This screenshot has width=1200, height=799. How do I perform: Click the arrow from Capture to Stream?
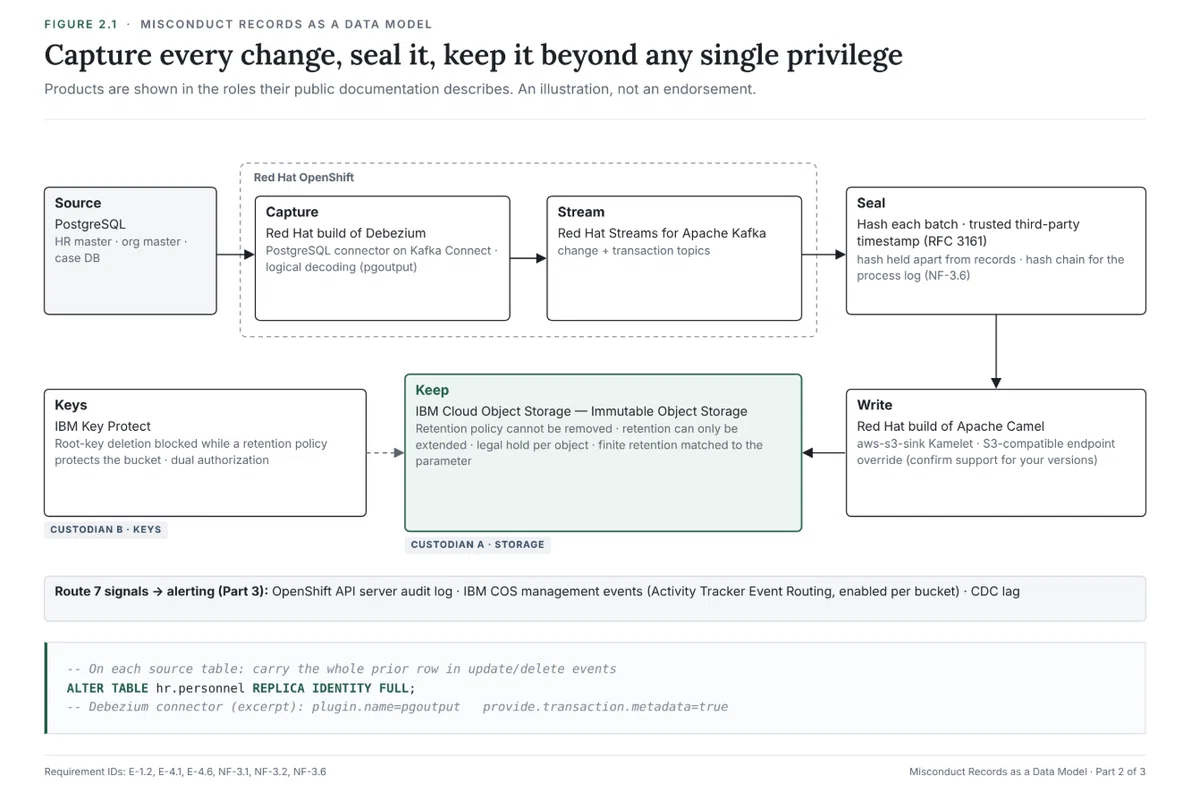528,258
